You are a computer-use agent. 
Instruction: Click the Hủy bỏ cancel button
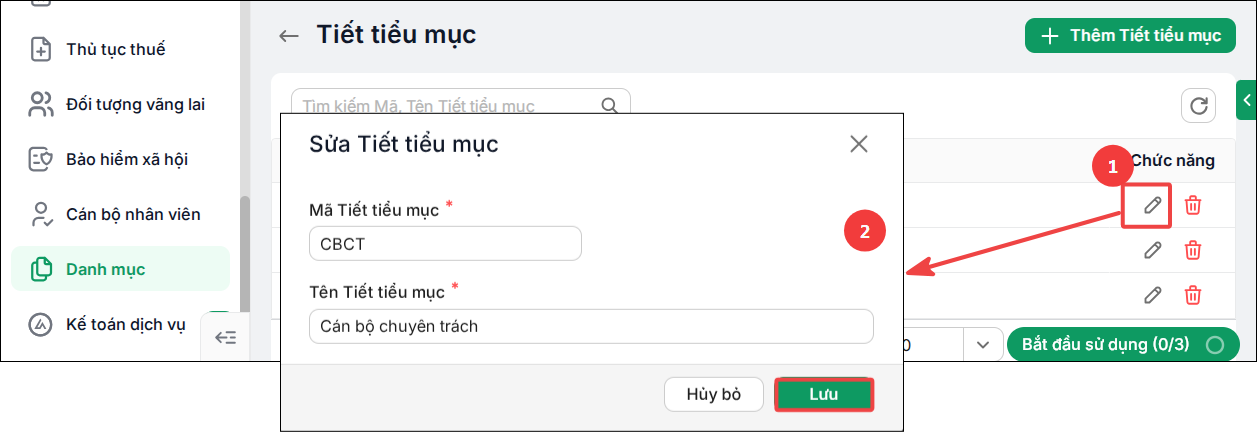coord(714,394)
